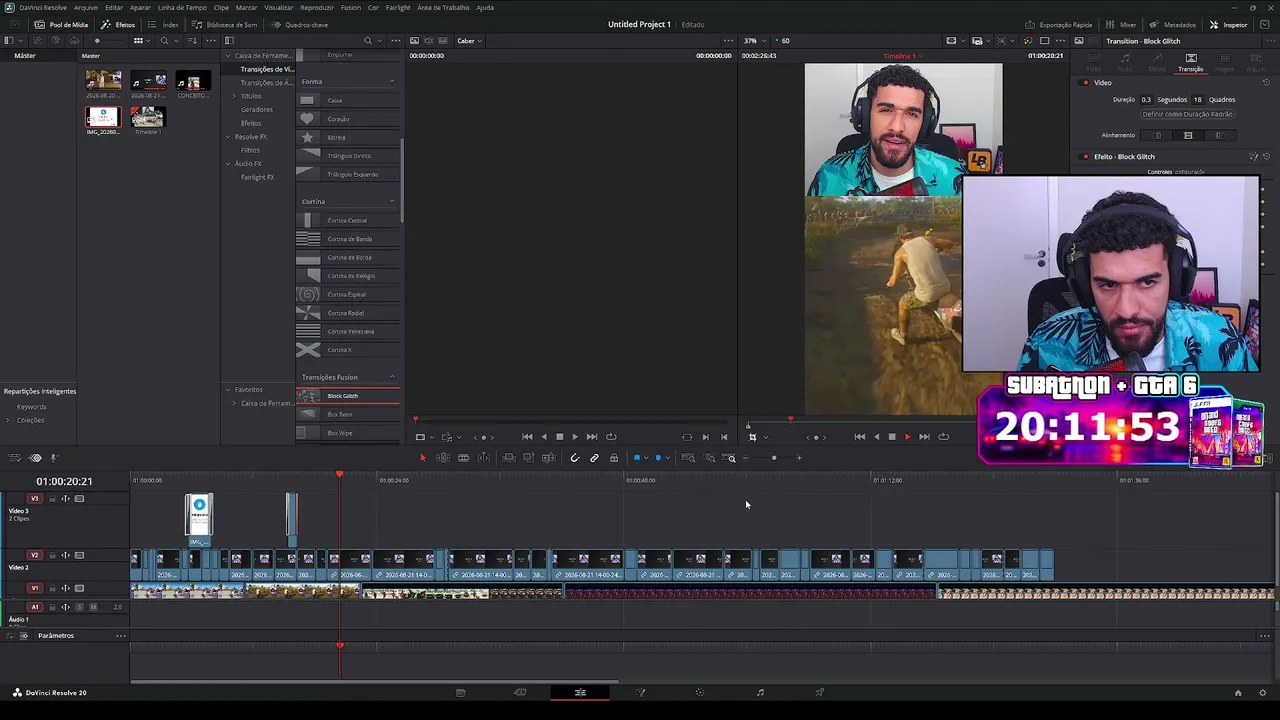This screenshot has width=1280, height=720.
Task: Select the arrow selection tool in timeline toolbar
Action: coord(422,458)
